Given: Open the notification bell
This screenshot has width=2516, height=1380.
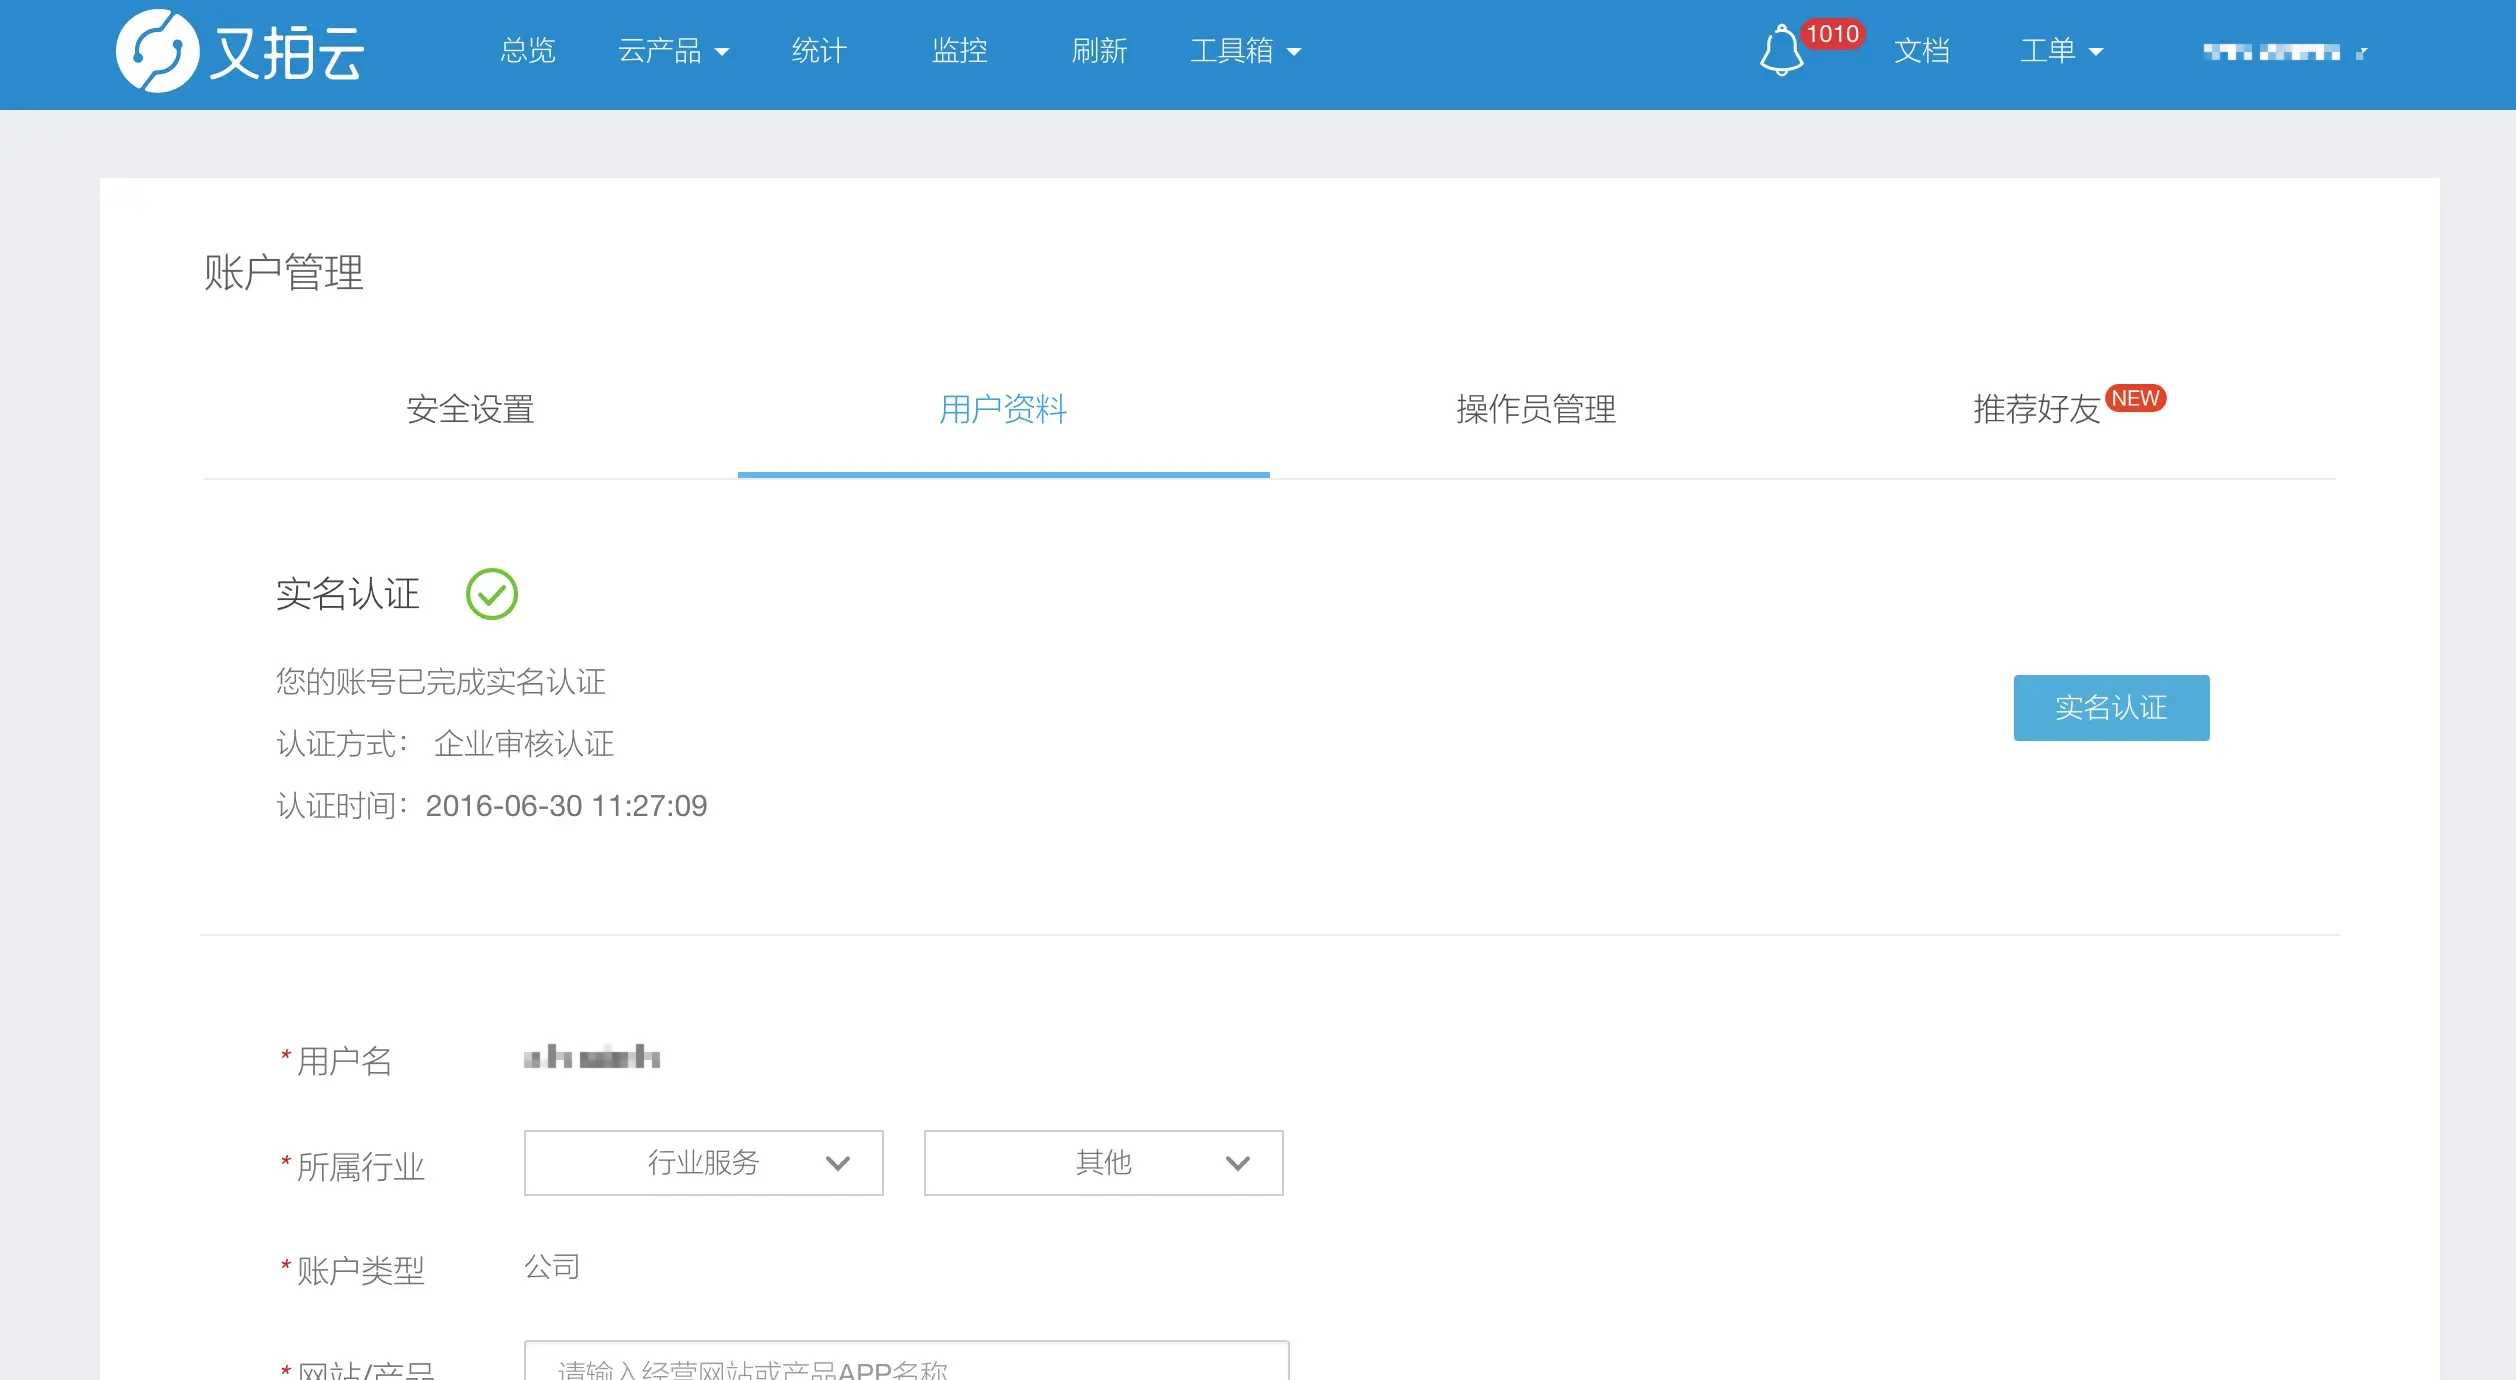Looking at the screenshot, I should pos(1781,51).
